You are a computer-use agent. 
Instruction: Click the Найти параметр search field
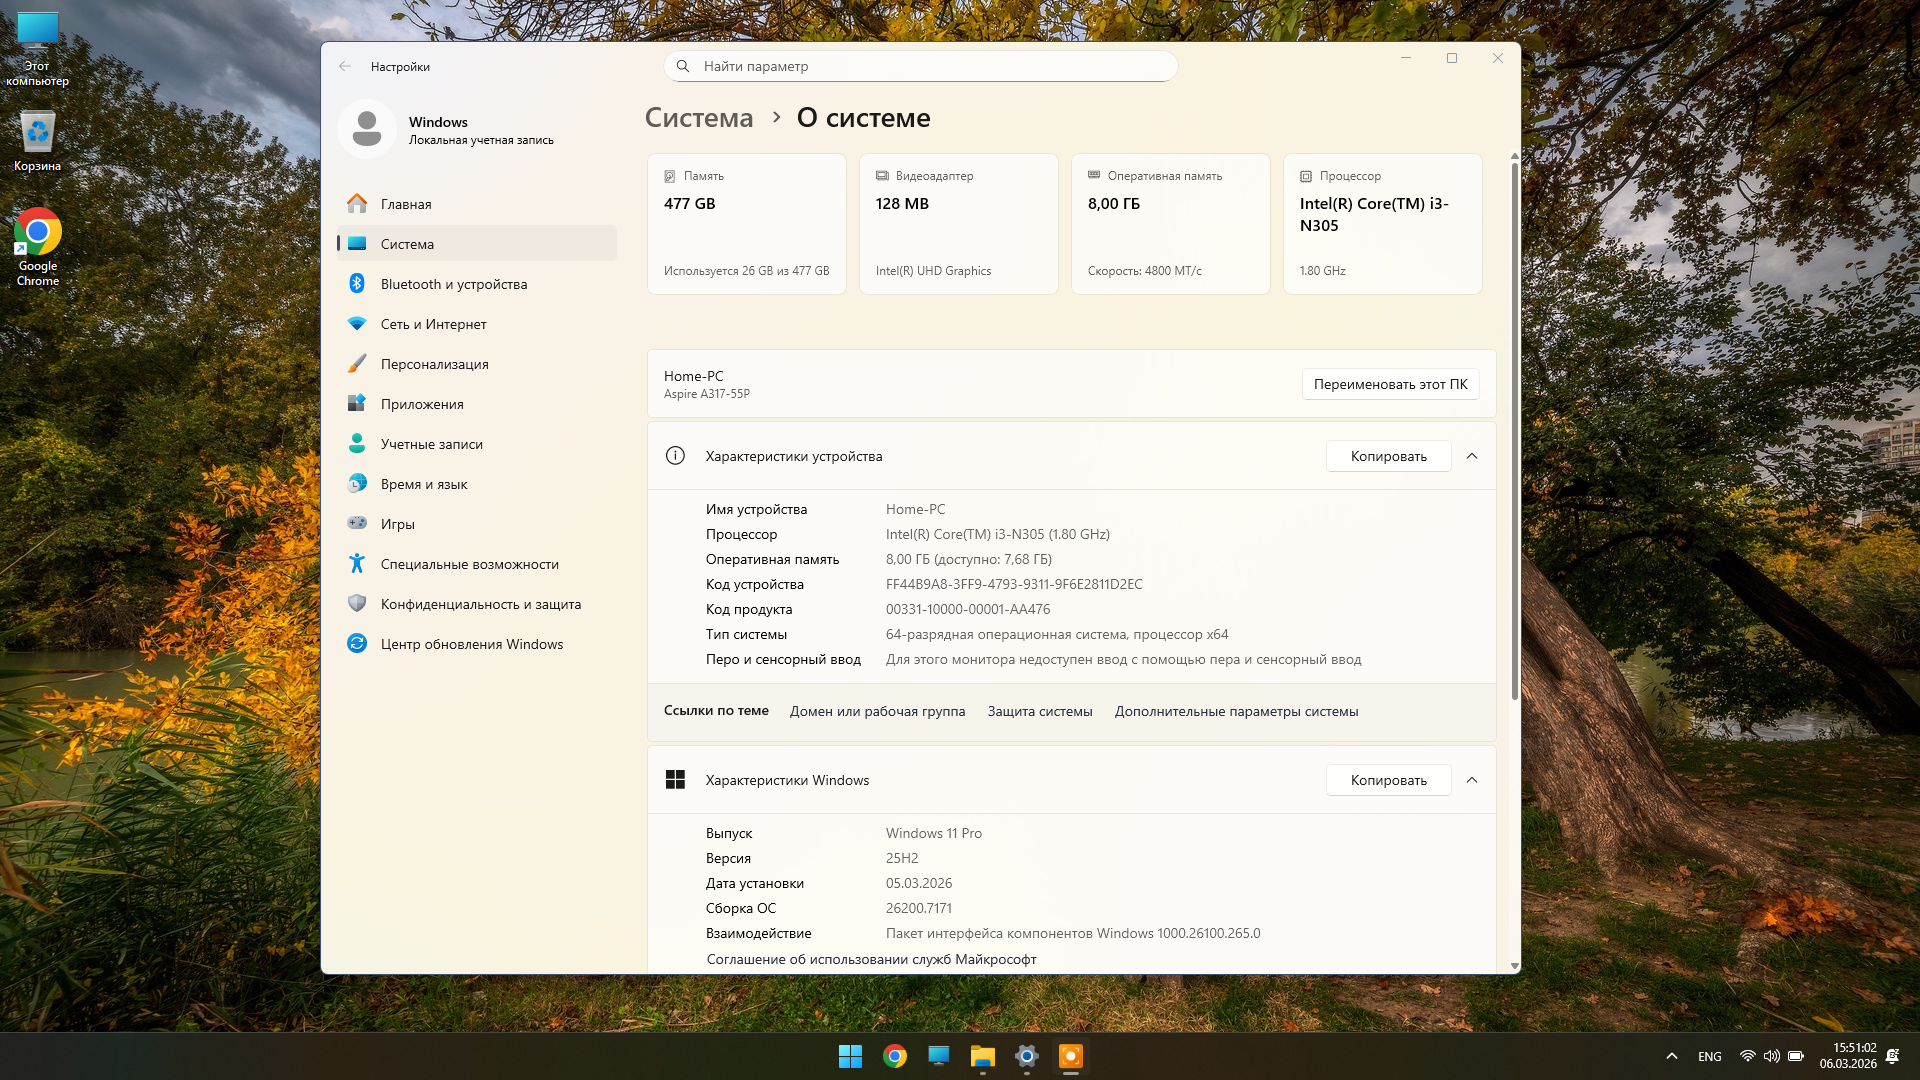(x=920, y=66)
